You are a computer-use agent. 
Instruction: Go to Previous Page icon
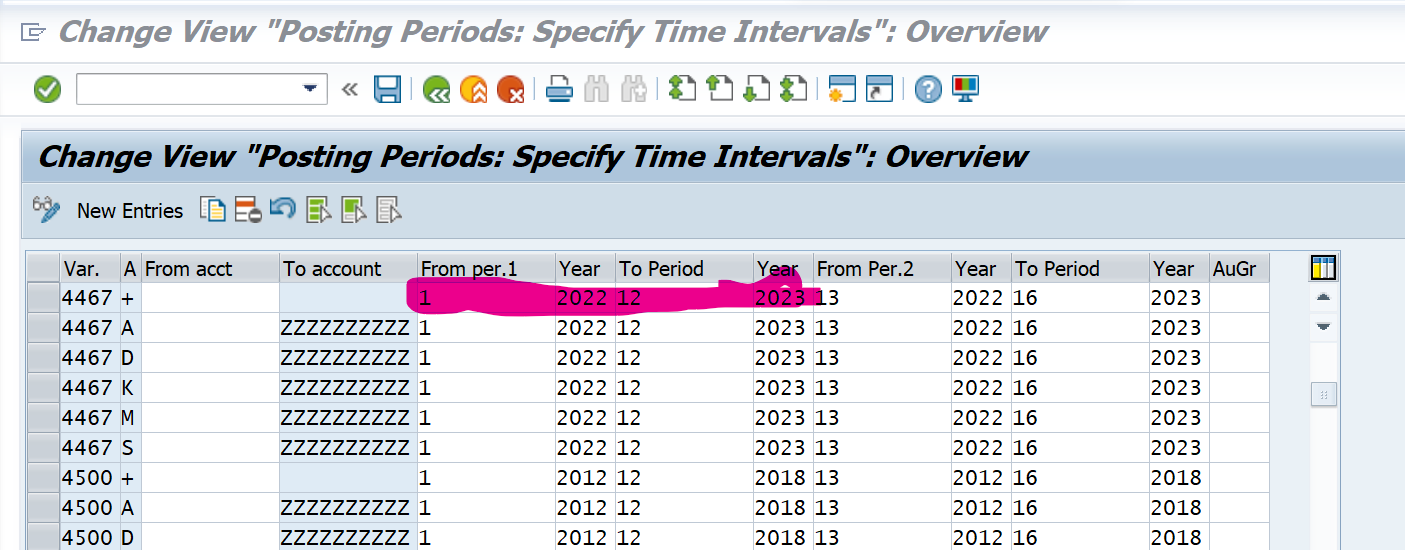tap(719, 89)
